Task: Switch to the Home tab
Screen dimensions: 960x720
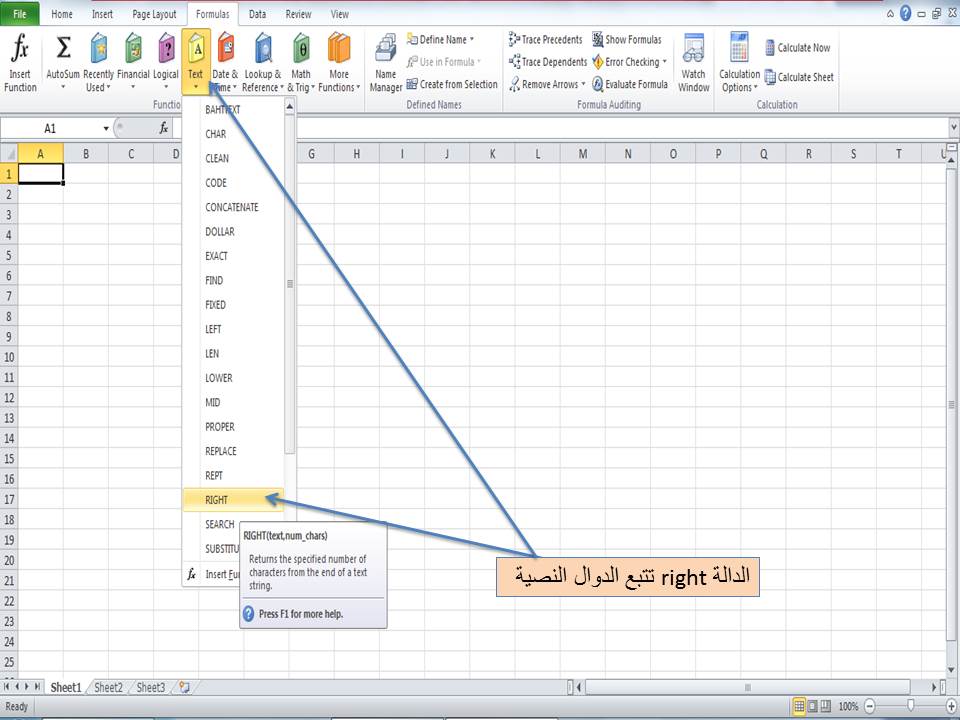Action: [62, 13]
